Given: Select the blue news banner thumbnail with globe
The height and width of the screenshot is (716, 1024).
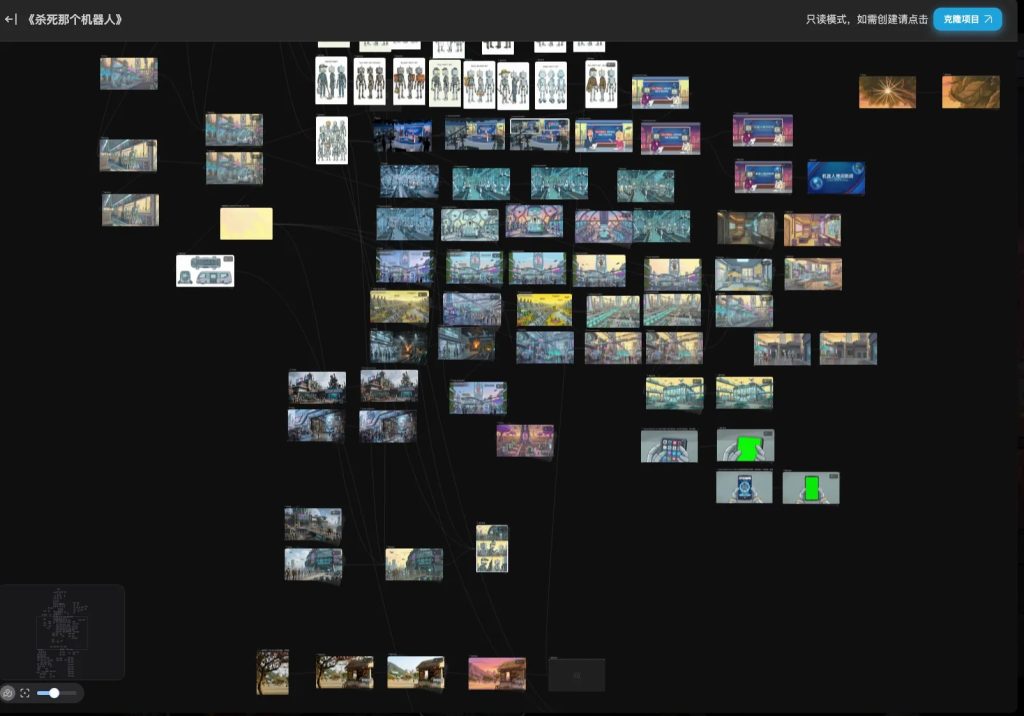Looking at the screenshot, I should (836, 177).
